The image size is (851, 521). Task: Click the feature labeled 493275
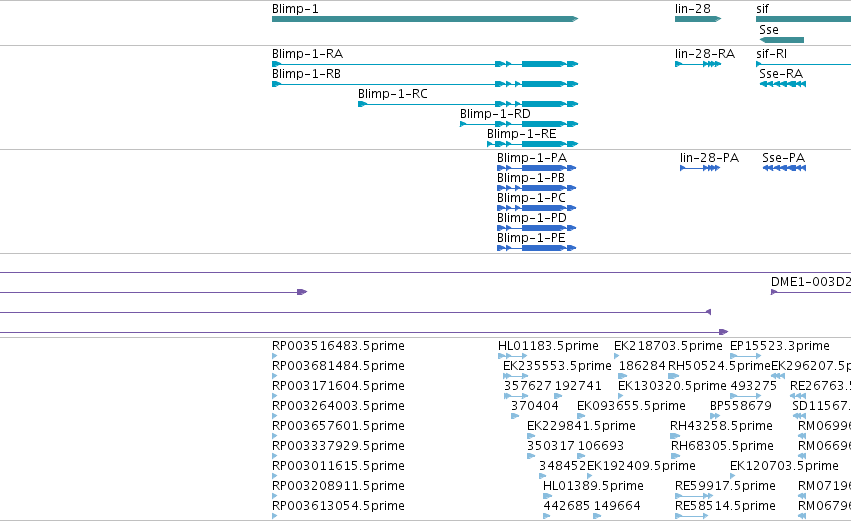[753, 386]
